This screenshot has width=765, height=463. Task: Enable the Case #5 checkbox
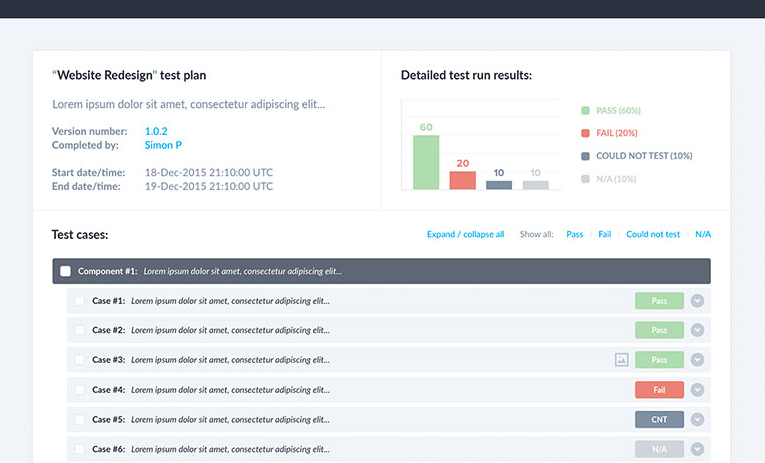[x=80, y=420]
